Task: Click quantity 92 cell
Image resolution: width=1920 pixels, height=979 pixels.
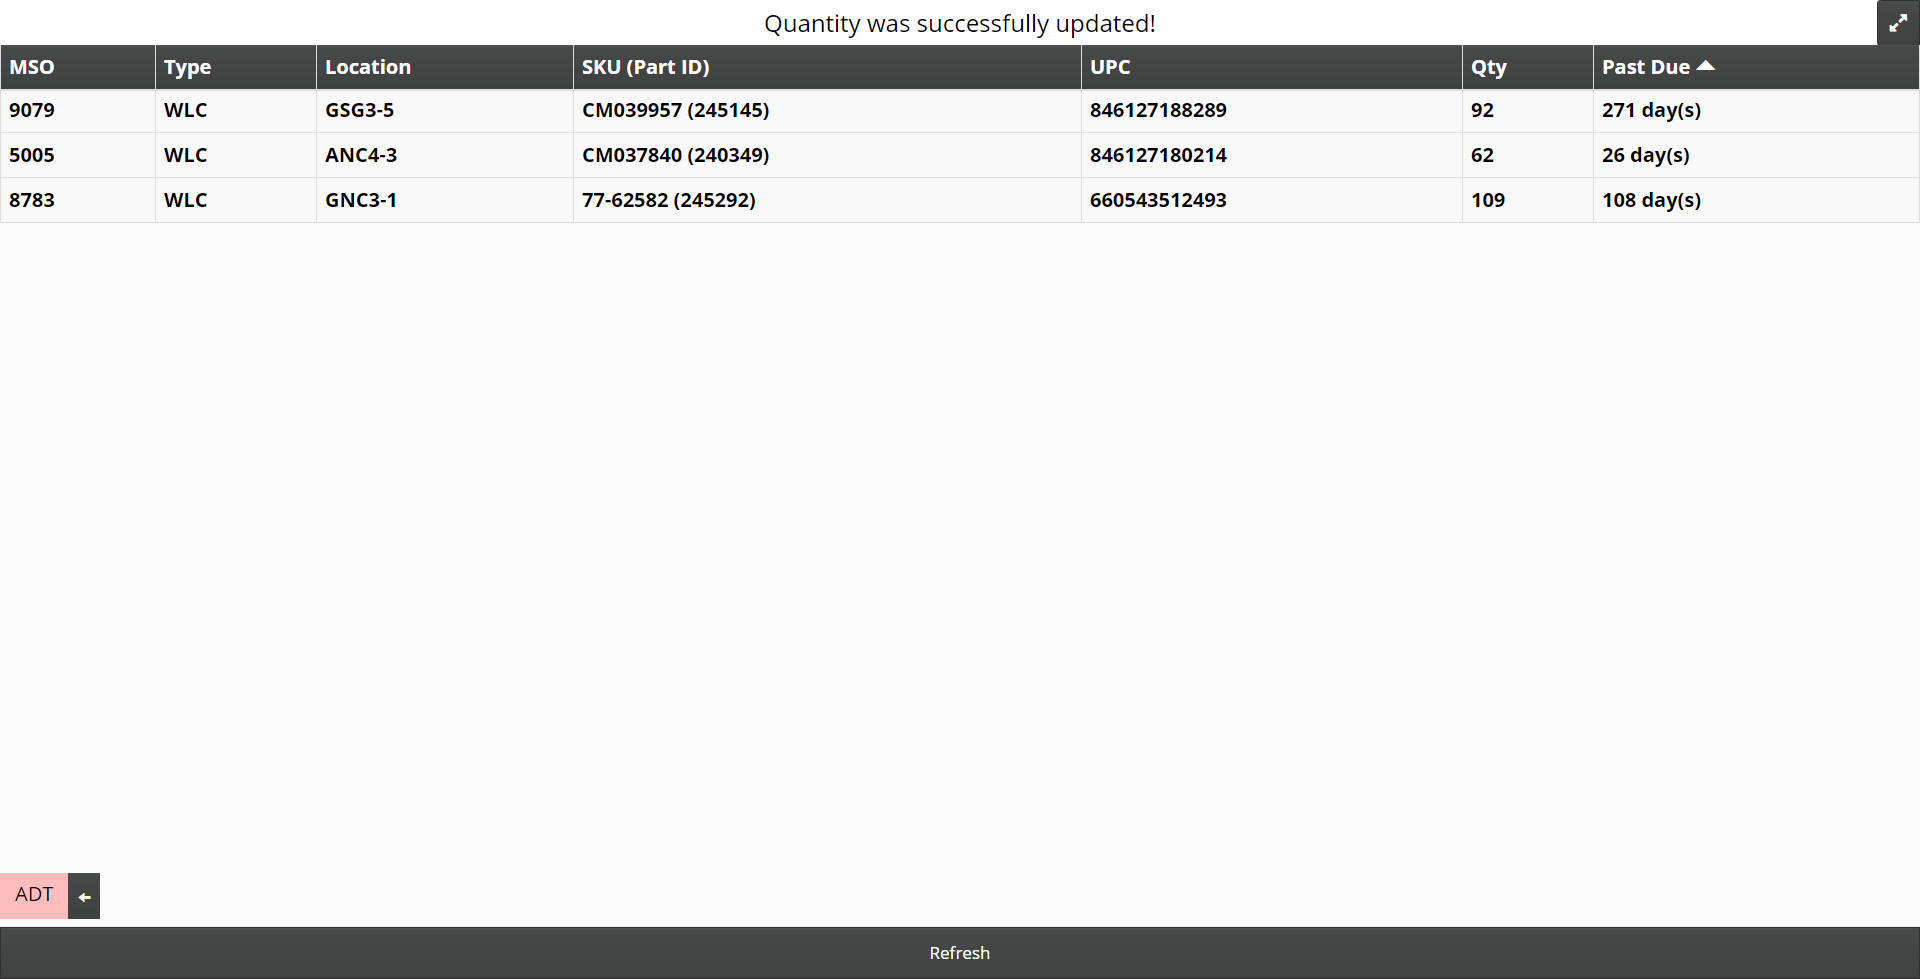Action: click(1528, 110)
